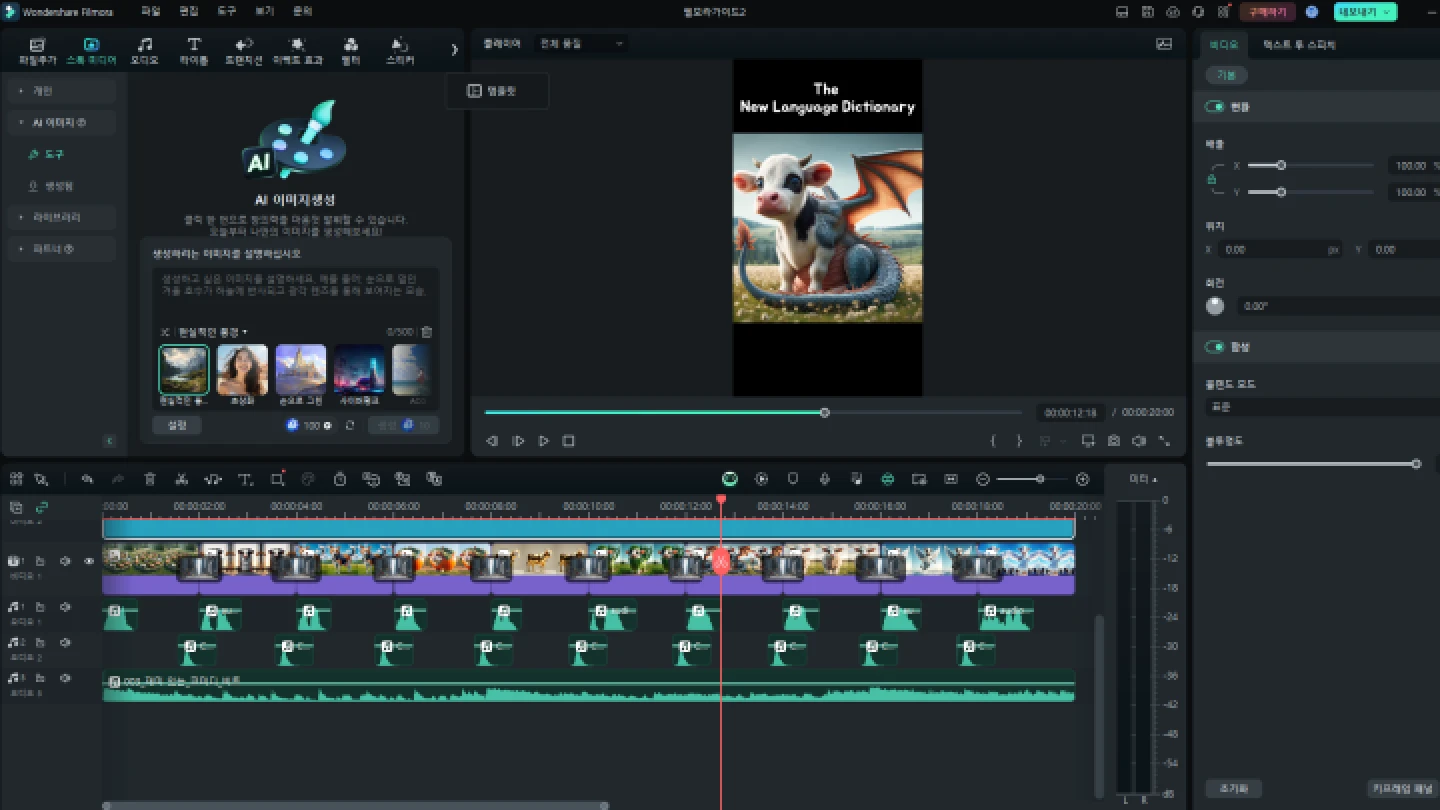This screenshot has width=1440, height=810.
Task: Click the link-tracks icon above track headers
Action: point(42,507)
